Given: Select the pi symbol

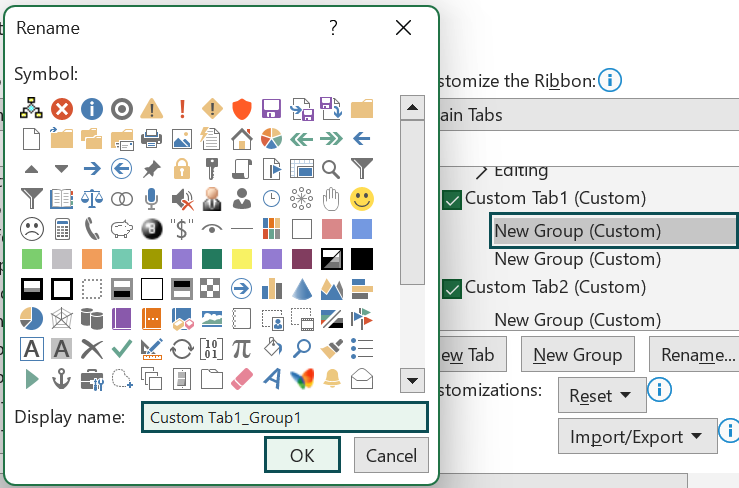Looking at the screenshot, I should pyautogui.click(x=242, y=349).
